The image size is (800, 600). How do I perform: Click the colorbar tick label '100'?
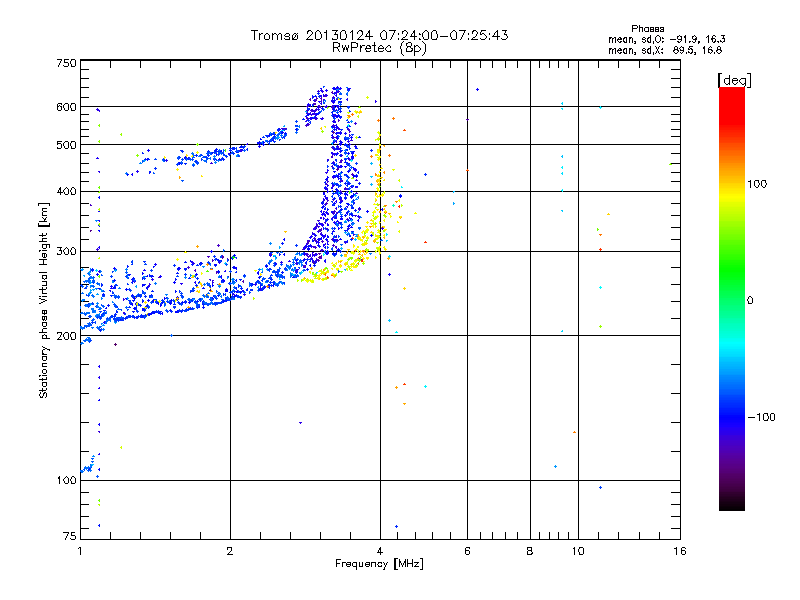click(x=757, y=184)
